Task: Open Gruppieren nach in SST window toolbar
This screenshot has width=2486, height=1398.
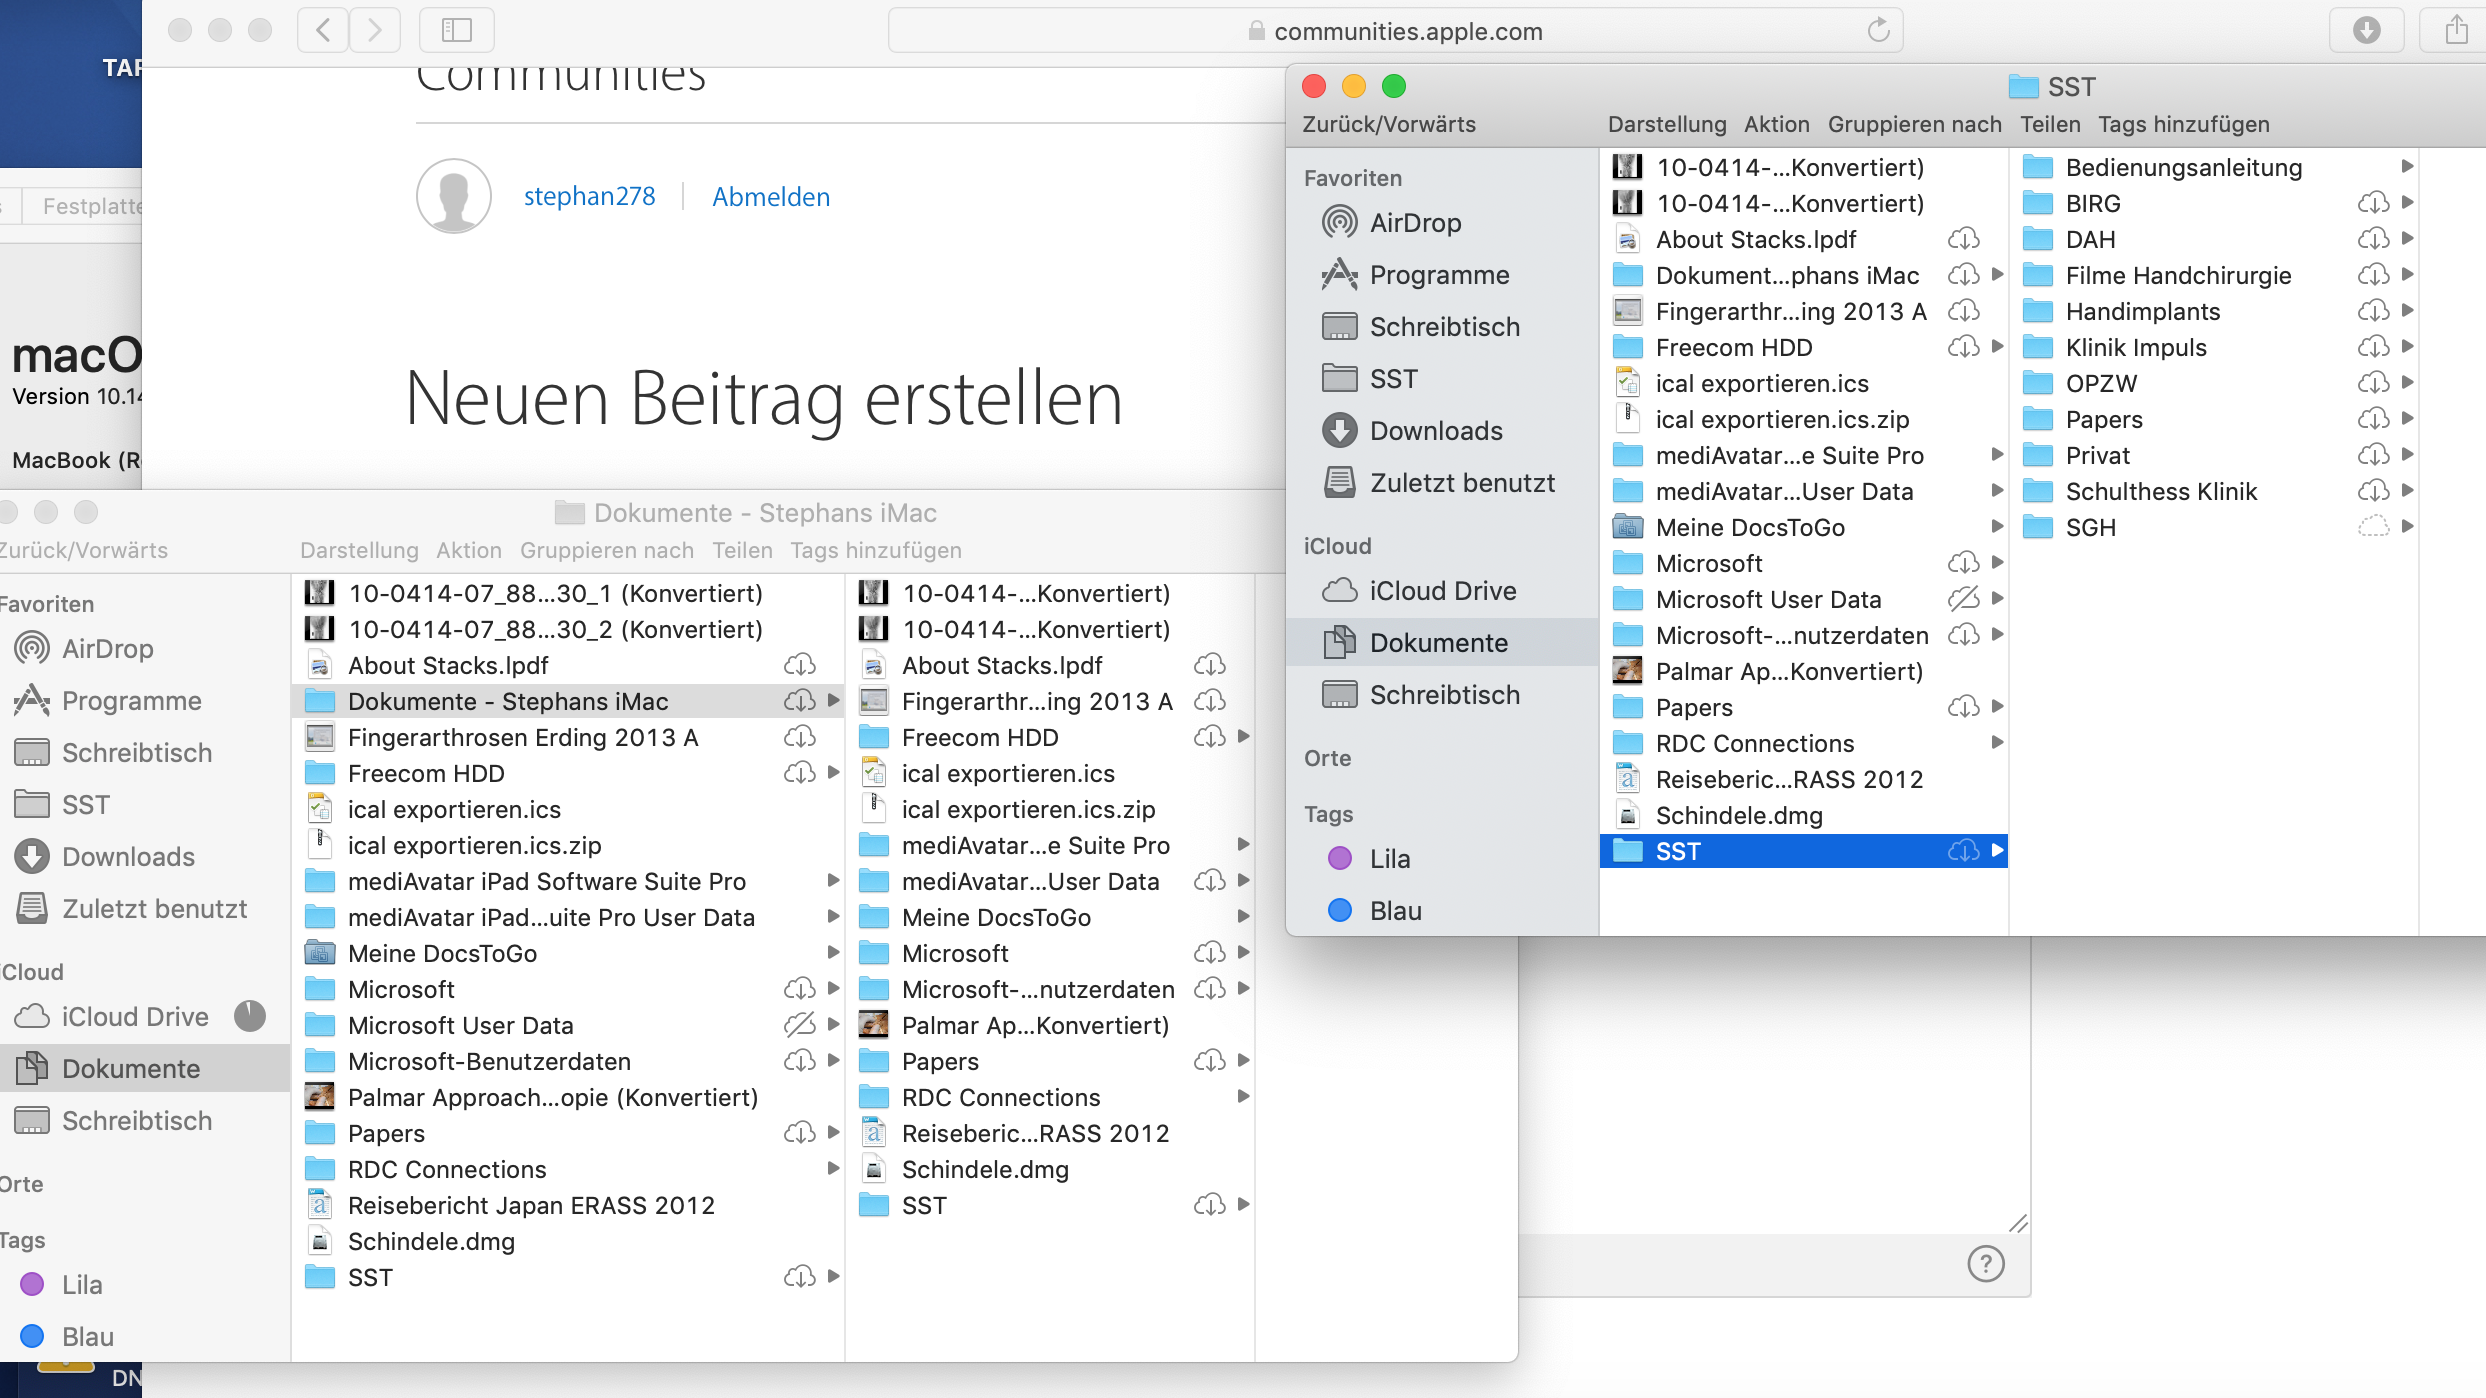Action: pyautogui.click(x=1914, y=124)
